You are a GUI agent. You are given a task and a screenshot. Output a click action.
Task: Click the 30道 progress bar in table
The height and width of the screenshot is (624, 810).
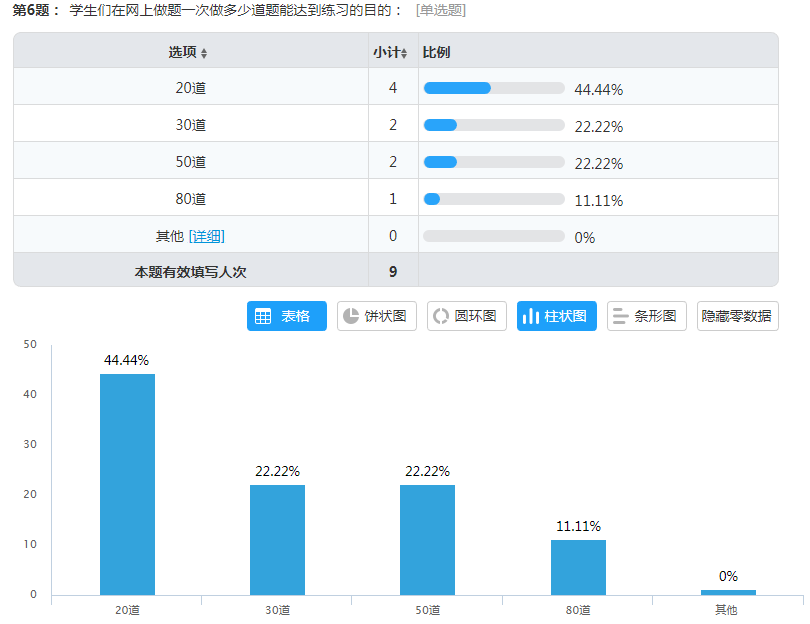point(494,125)
